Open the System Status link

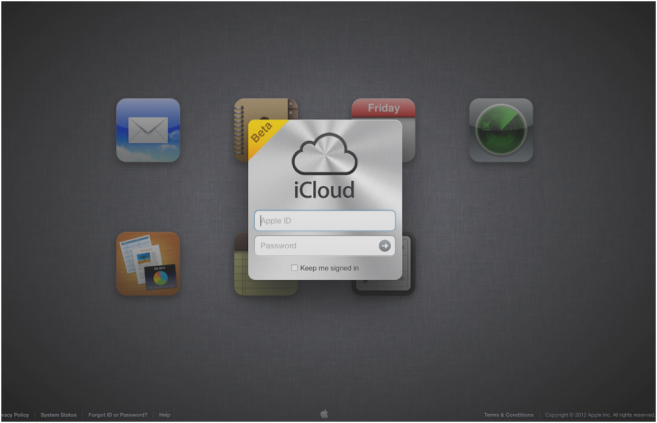(x=59, y=415)
